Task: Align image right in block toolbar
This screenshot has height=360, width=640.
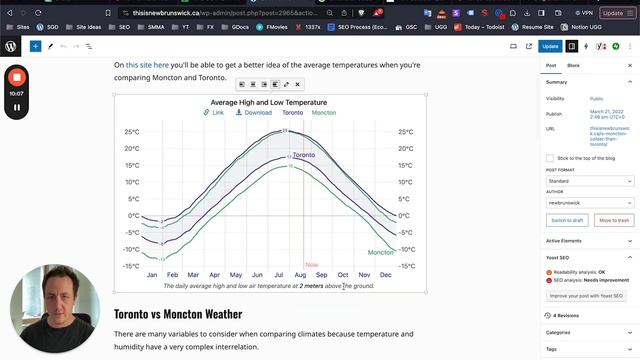Action: point(264,84)
